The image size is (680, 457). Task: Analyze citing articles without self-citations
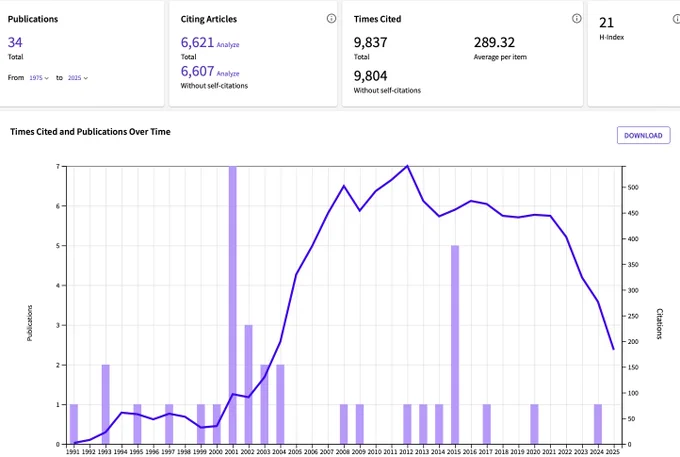point(228,74)
